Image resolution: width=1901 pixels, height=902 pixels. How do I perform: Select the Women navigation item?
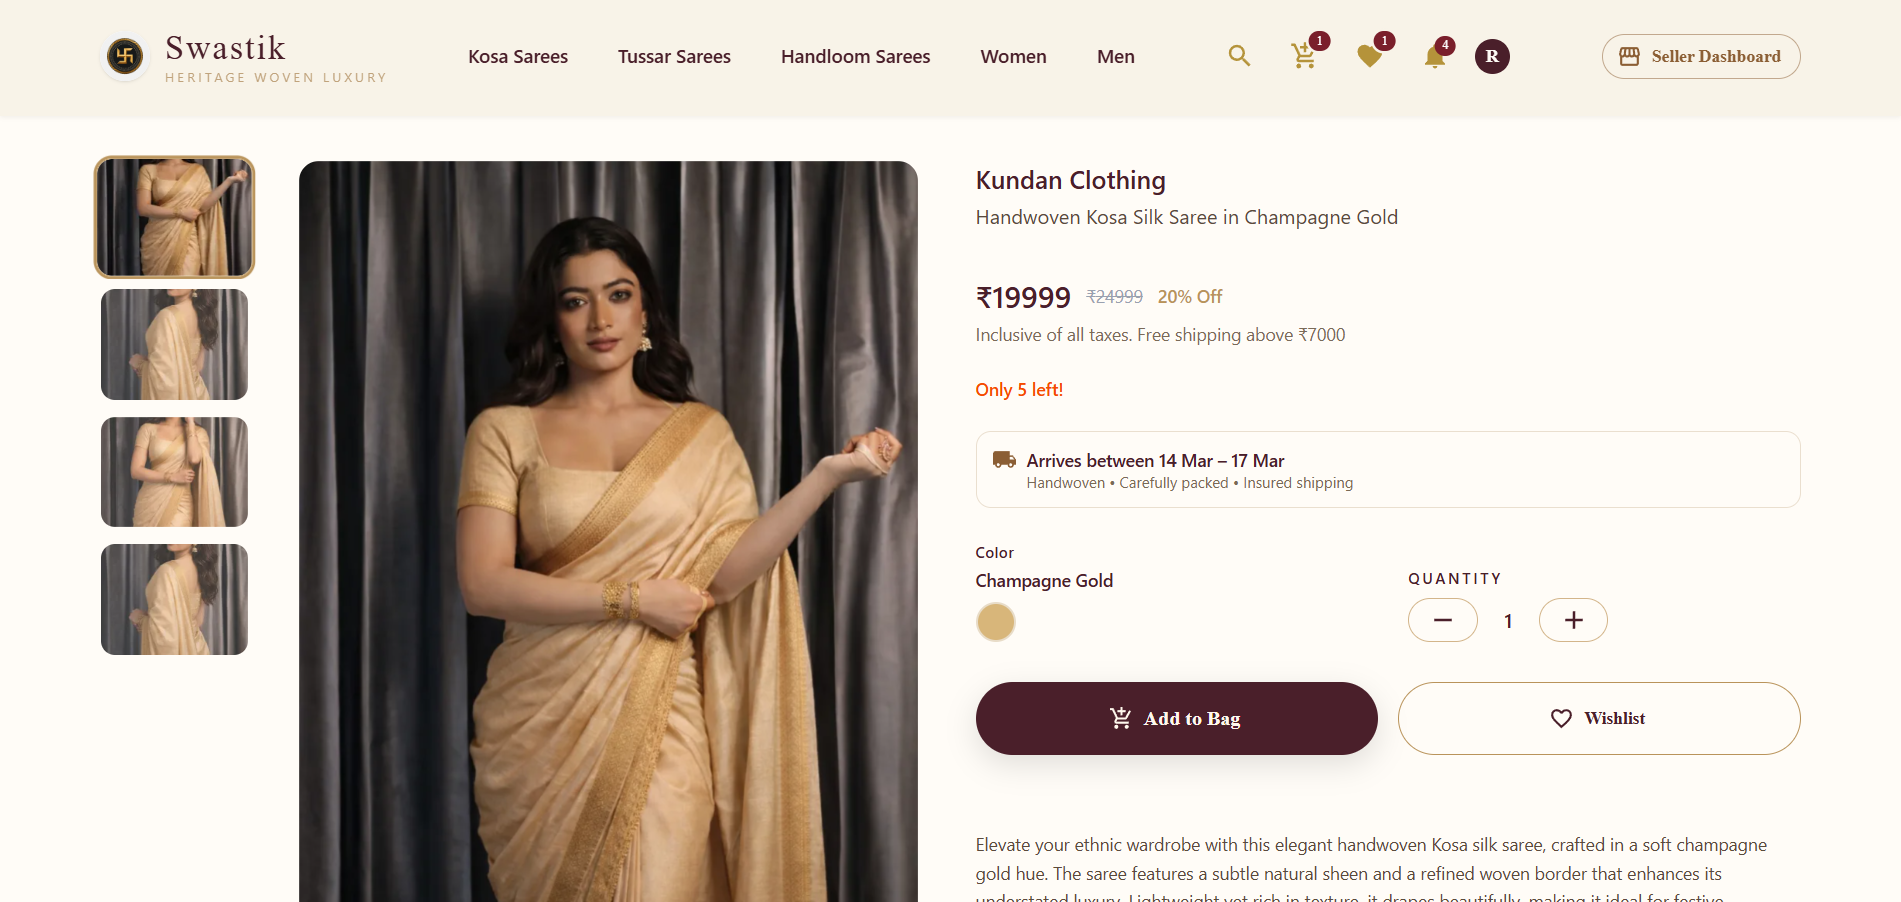coord(1013,57)
